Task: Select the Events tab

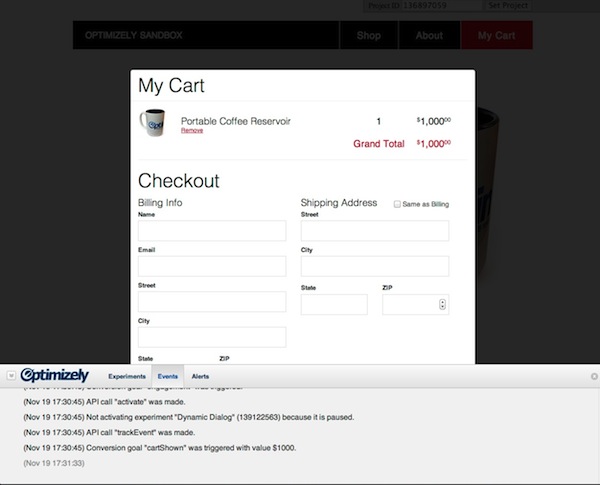Action: click(168, 376)
